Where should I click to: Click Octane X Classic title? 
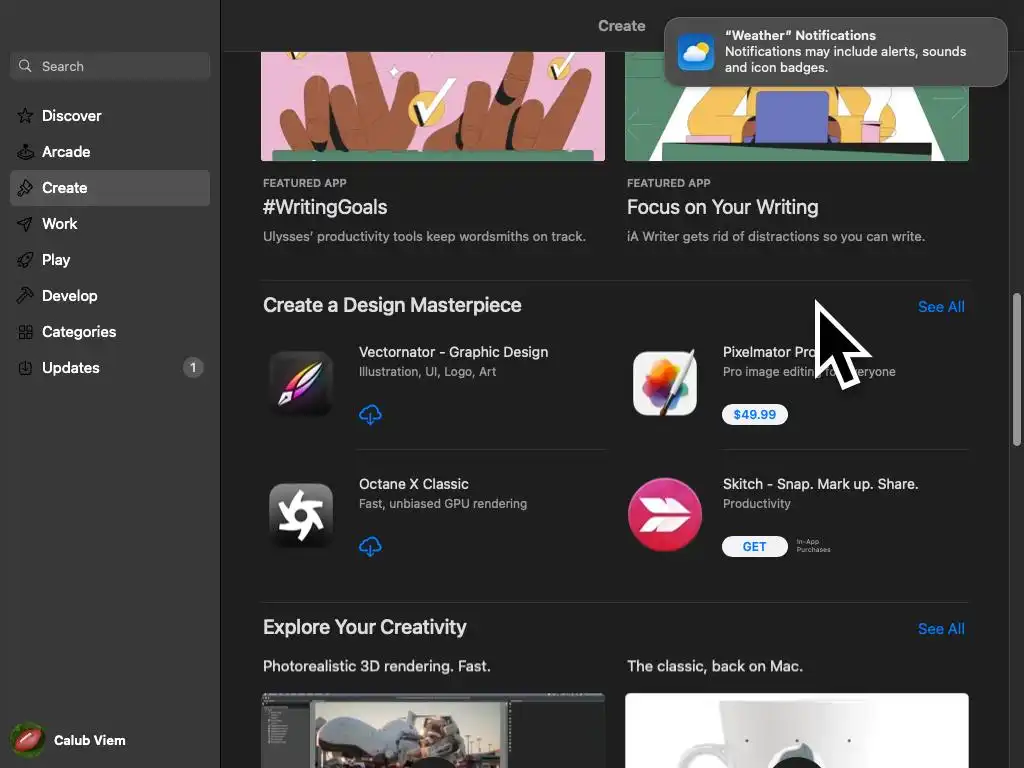413,484
